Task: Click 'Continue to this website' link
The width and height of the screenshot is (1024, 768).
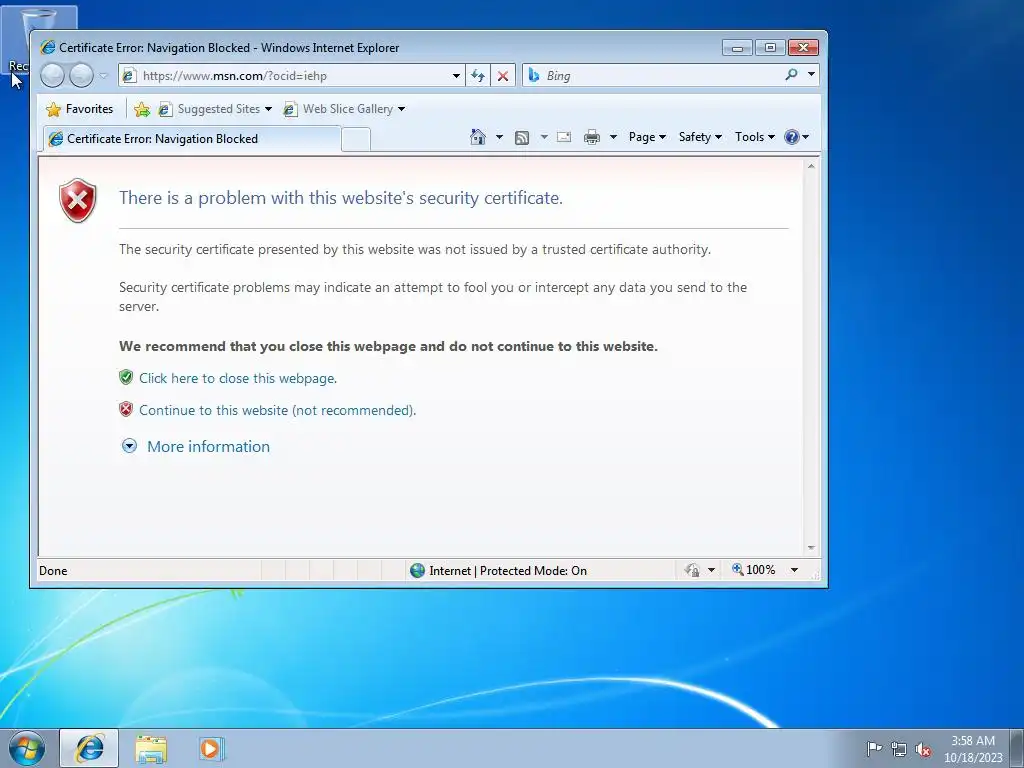Action: point(278,410)
